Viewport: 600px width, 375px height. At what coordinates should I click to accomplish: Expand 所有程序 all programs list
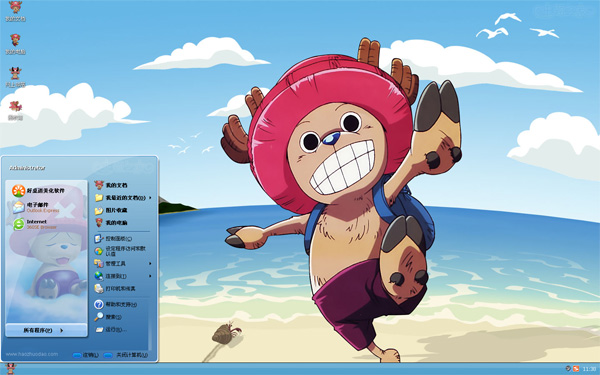pos(46,330)
